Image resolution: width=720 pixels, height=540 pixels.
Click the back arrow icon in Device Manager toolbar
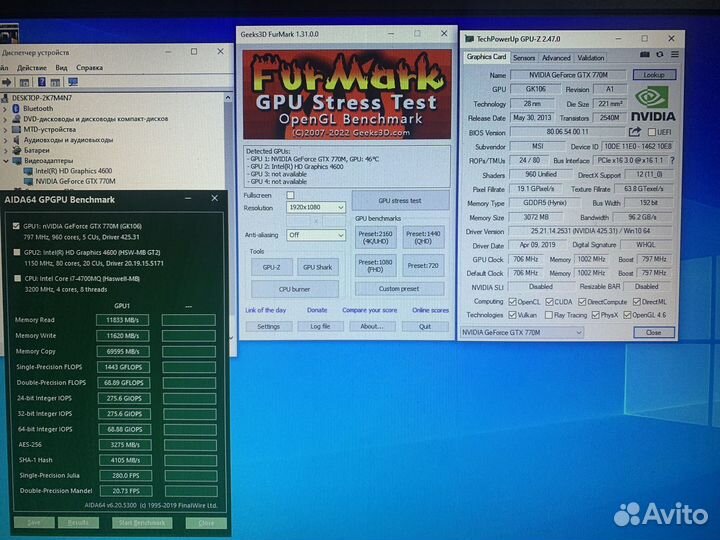coord(7,82)
